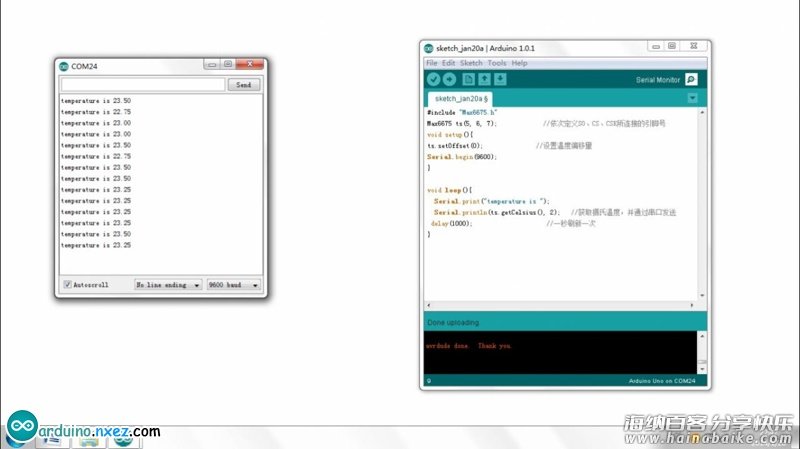This screenshot has width=800, height=449.
Task: Click the Send button in COM24
Action: [244, 85]
